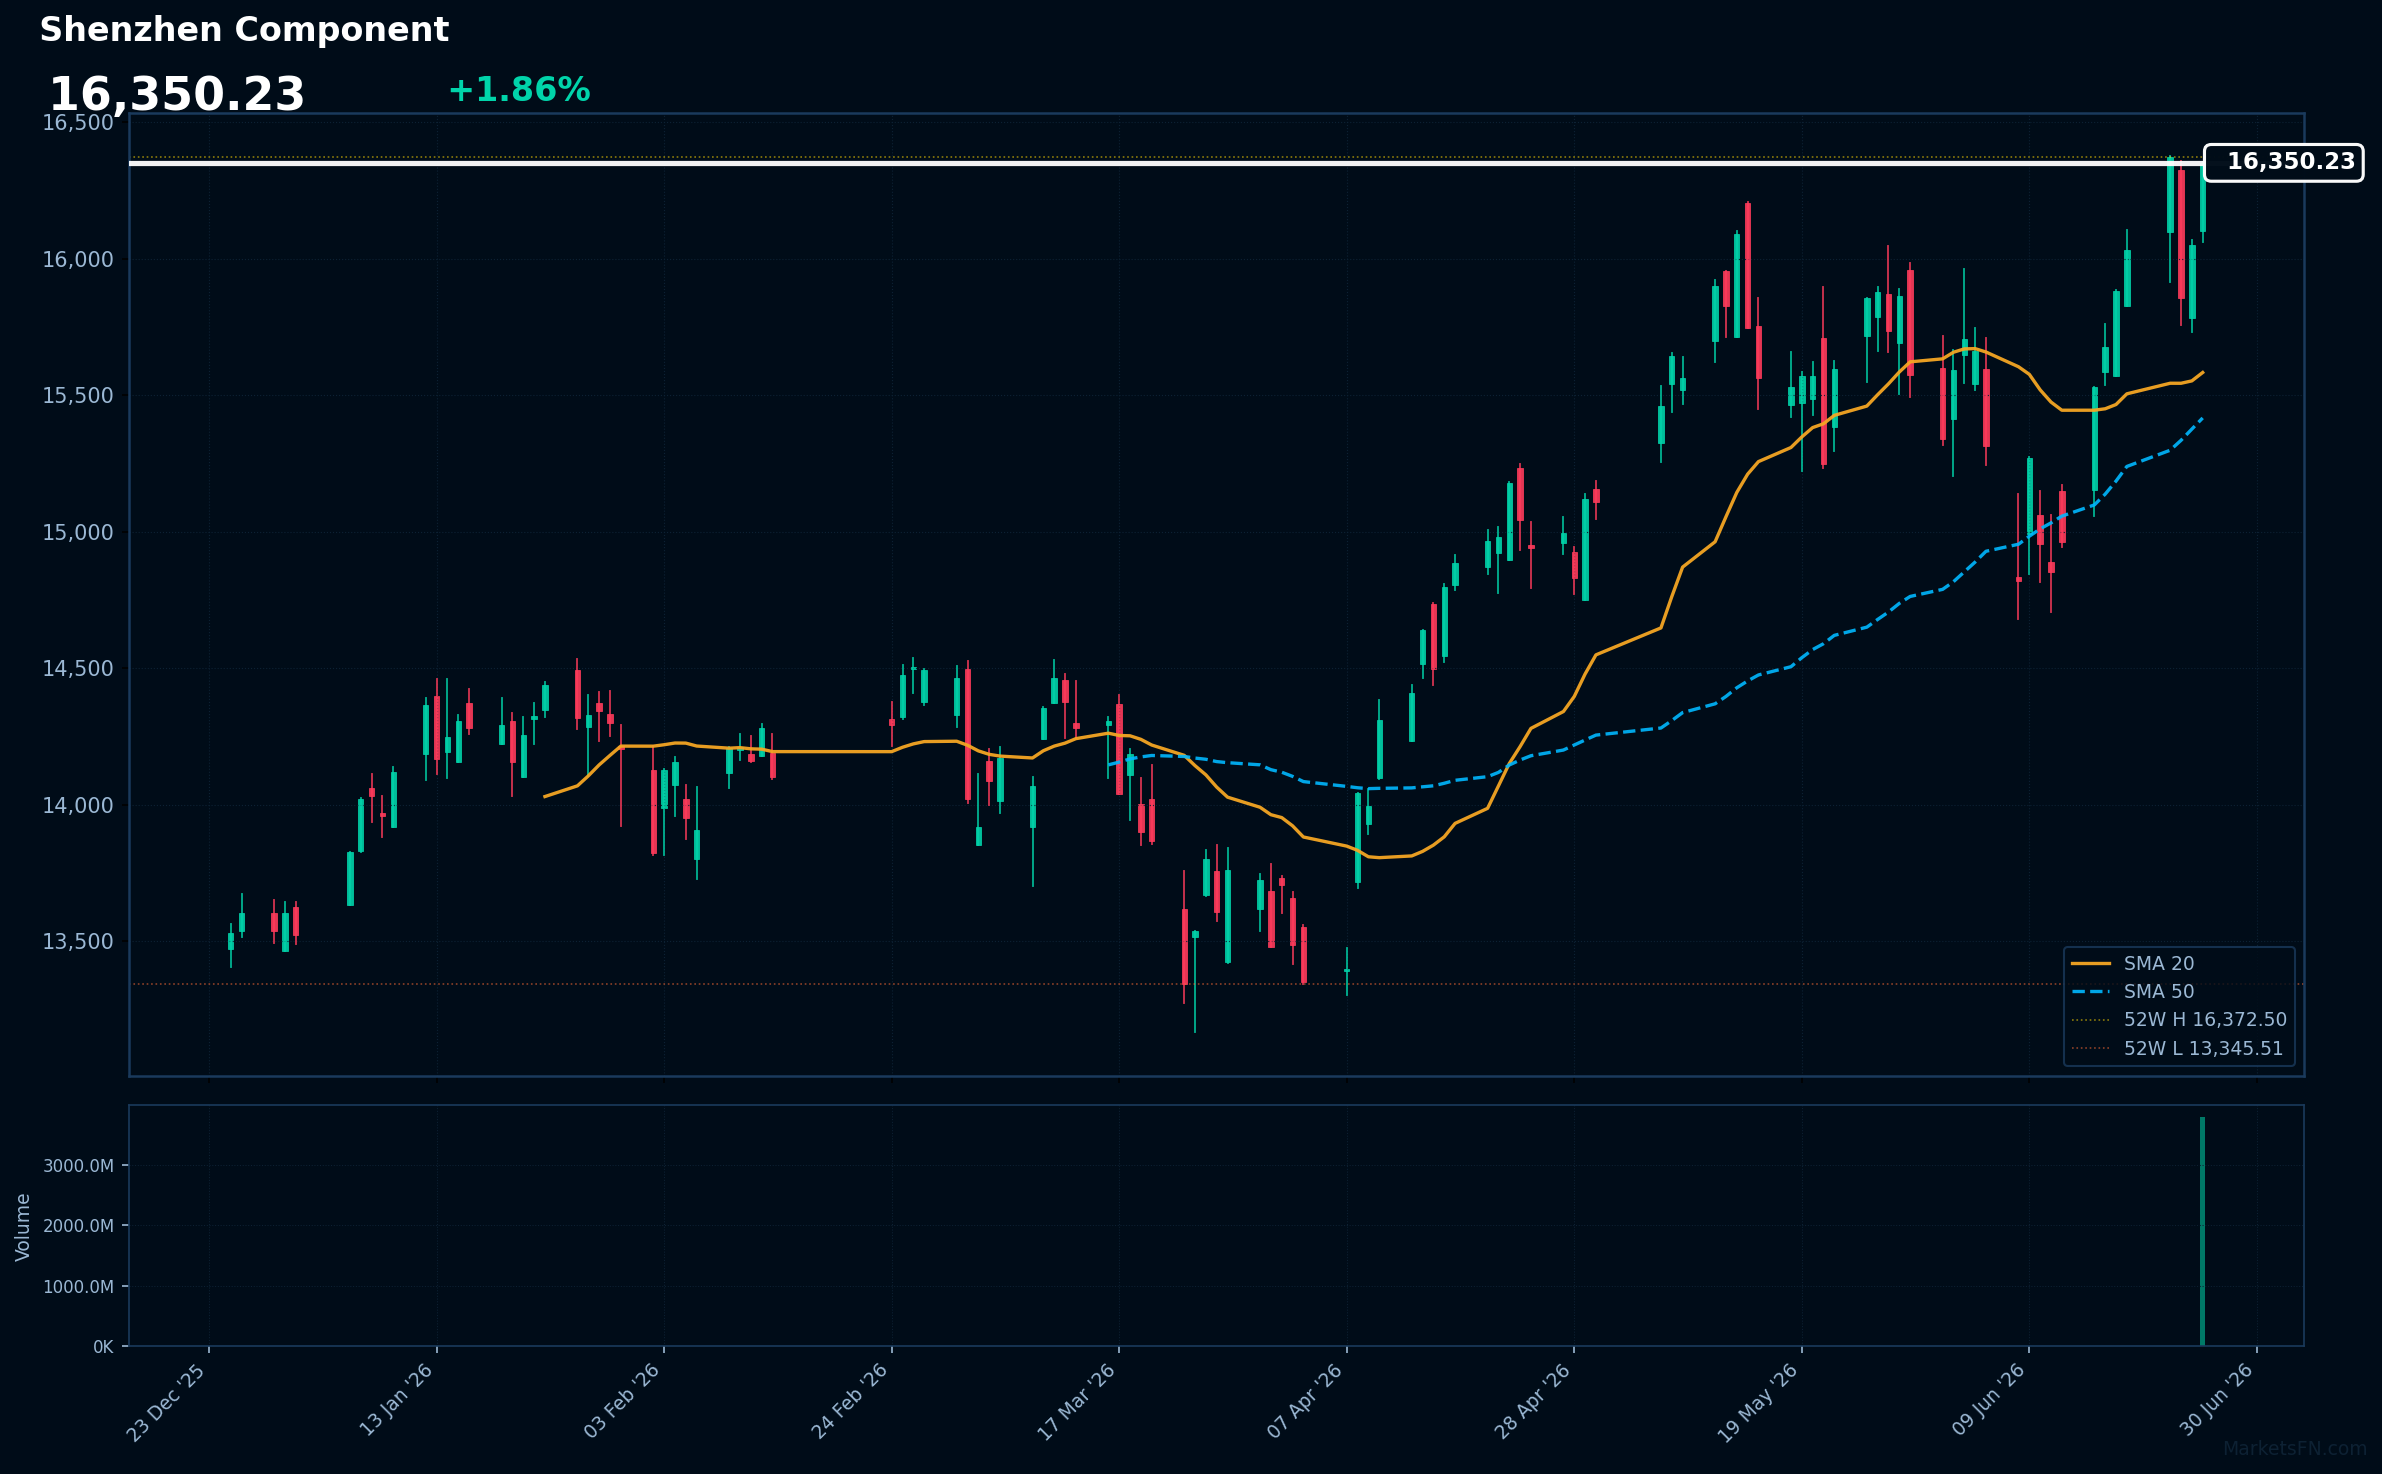Click the 1000.0M volume axis label
Screen dimensions: 2382x1474
click(x=78, y=1287)
